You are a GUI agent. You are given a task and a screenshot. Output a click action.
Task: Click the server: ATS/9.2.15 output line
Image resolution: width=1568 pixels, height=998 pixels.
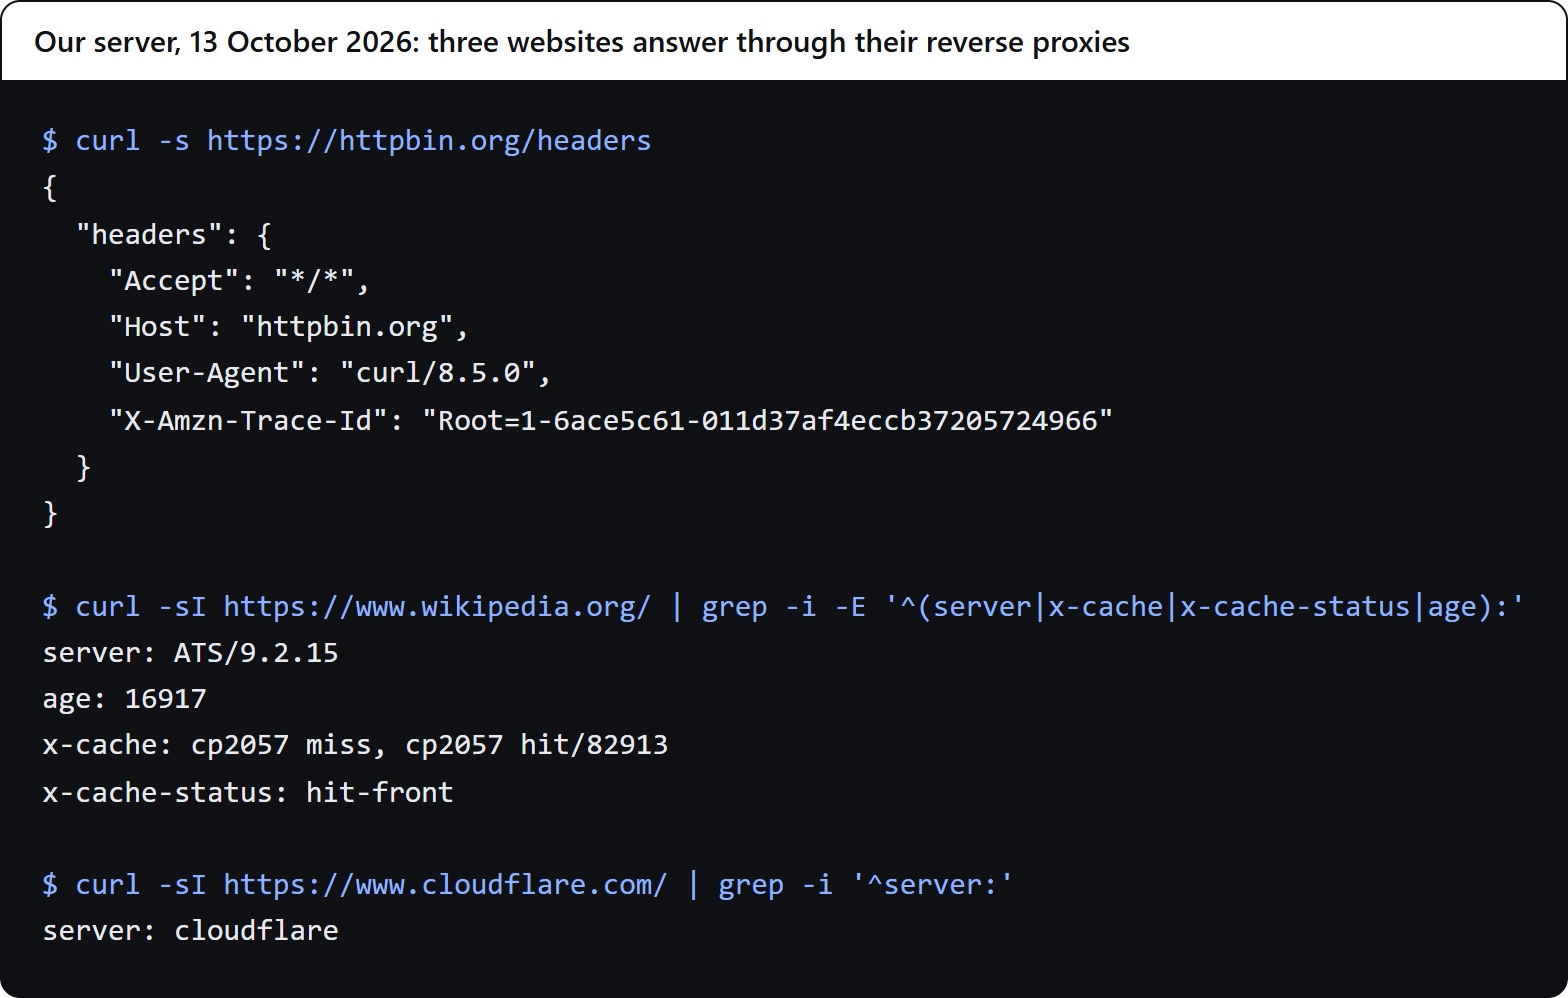tap(191, 653)
